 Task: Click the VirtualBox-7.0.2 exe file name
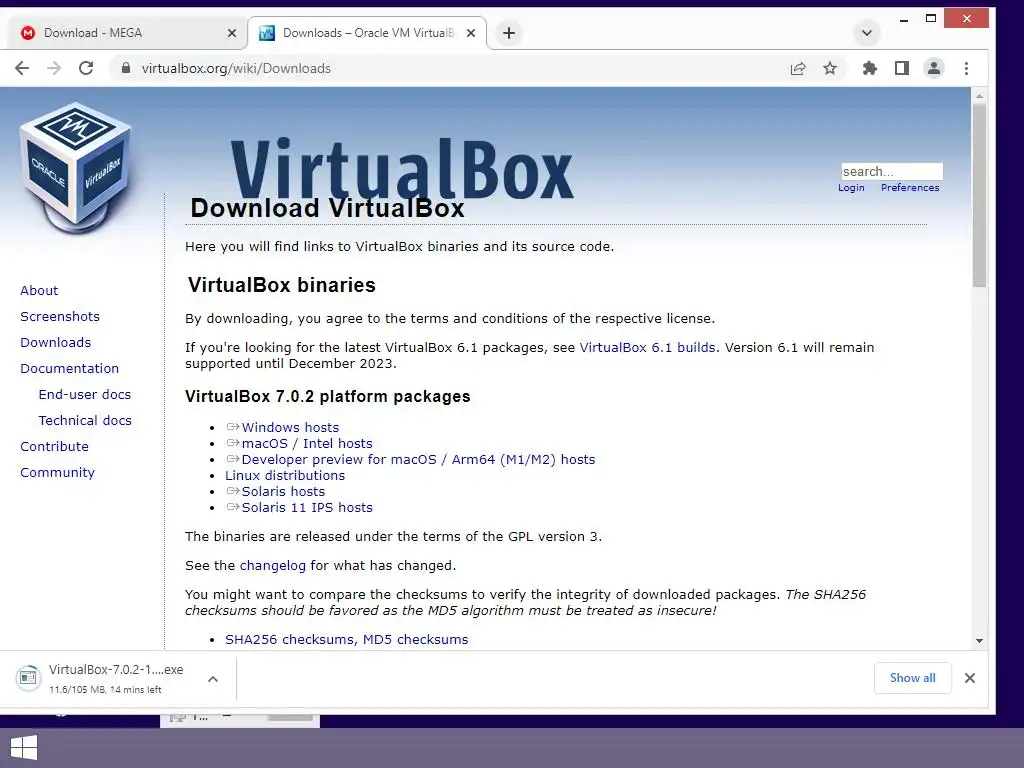[x=116, y=669]
